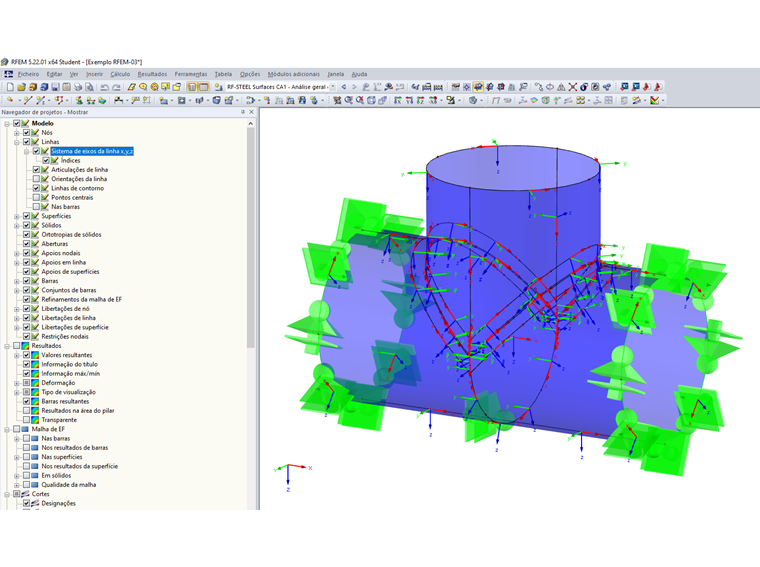Viewport: 760px width, 567px height.
Task: Uncheck the Nós checkbox
Action: click(27, 132)
